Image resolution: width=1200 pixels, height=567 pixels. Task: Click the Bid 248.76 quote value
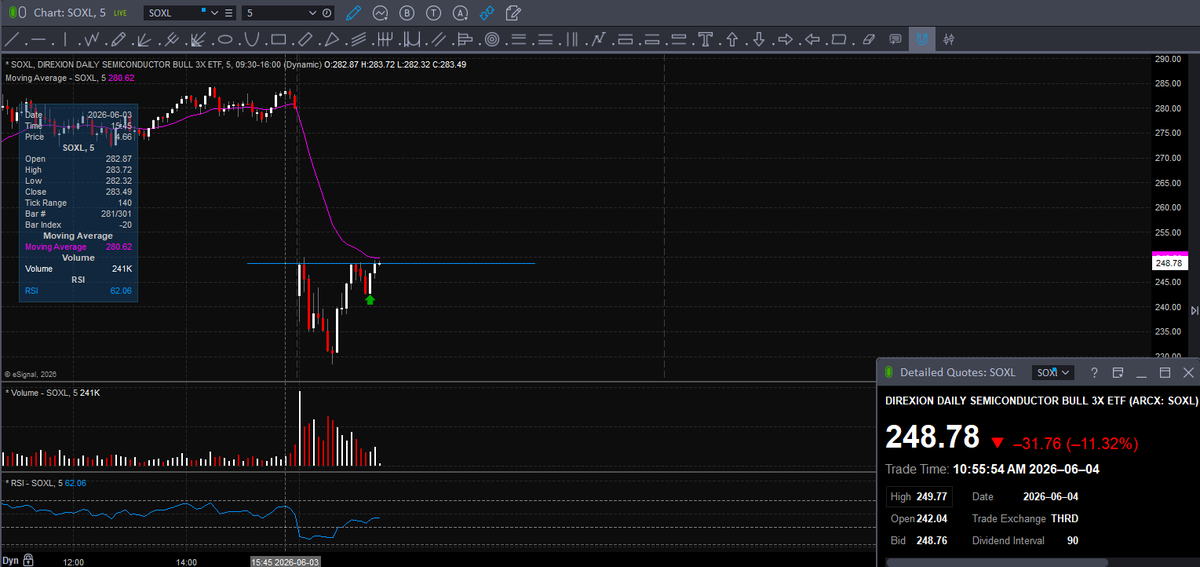pyautogui.click(x=933, y=540)
